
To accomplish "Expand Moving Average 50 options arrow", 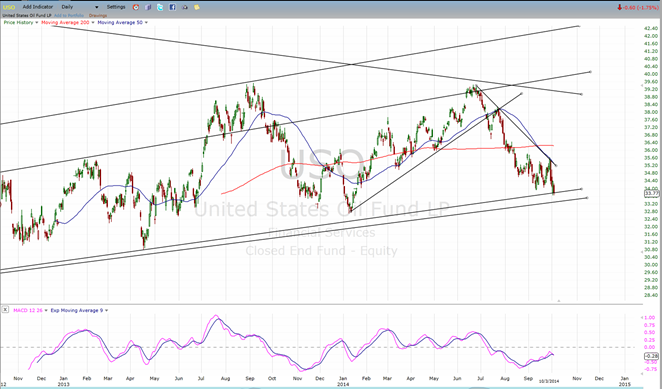I will click(146, 22).
